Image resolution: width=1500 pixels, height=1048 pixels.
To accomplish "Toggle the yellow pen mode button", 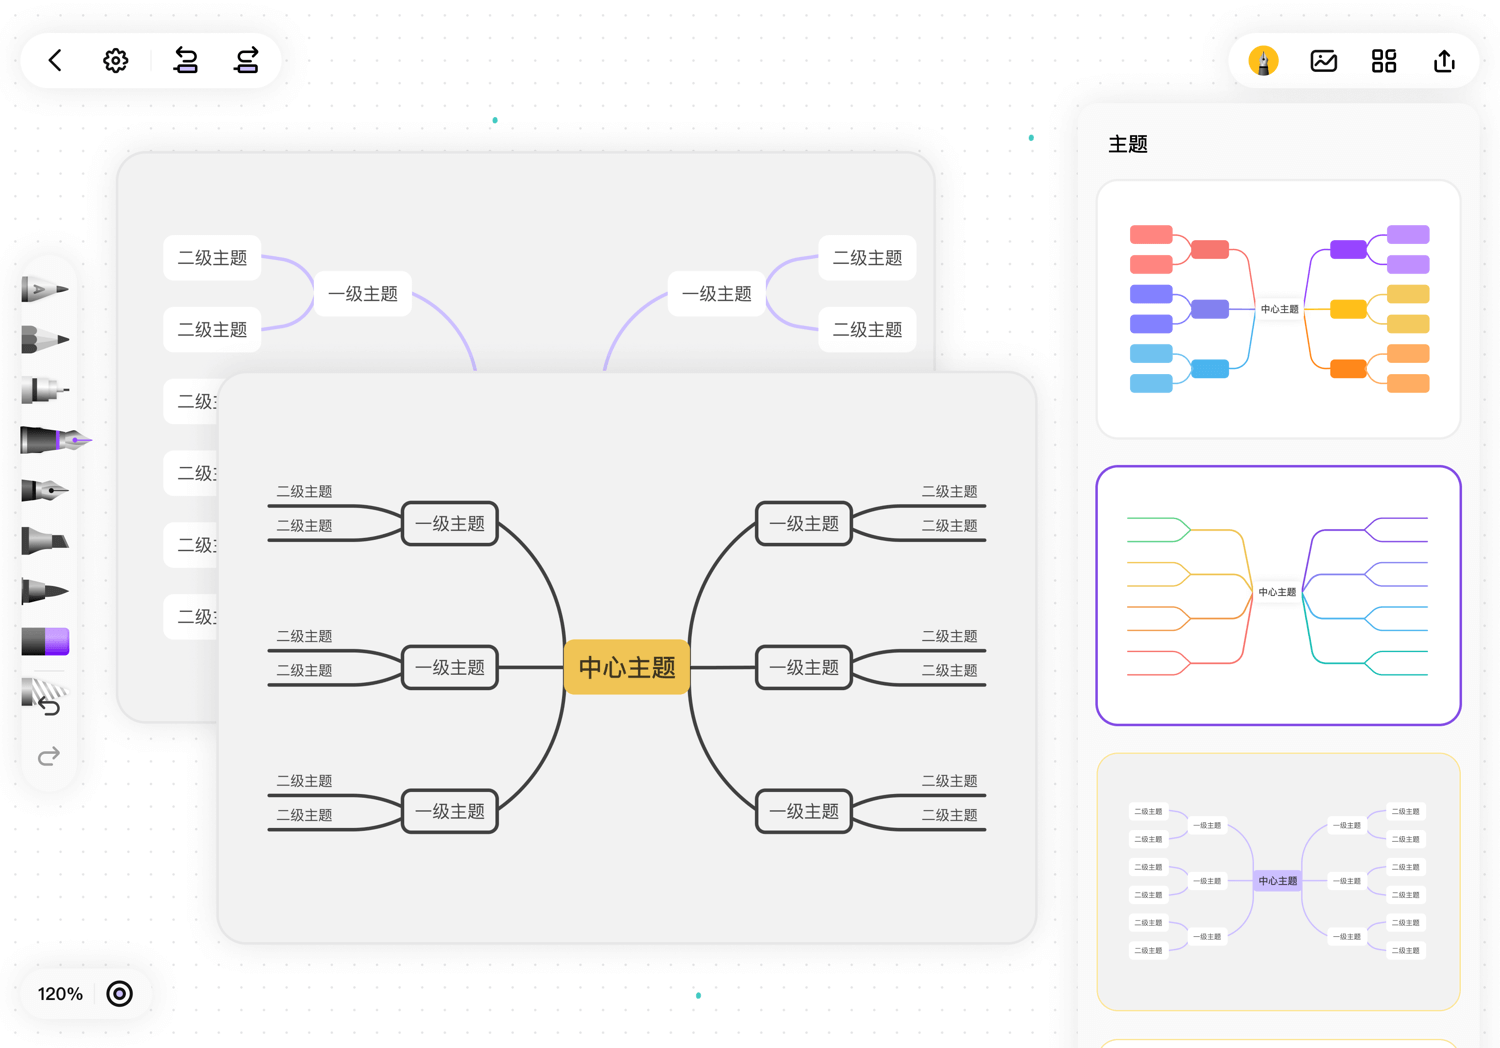I will pyautogui.click(x=1263, y=61).
